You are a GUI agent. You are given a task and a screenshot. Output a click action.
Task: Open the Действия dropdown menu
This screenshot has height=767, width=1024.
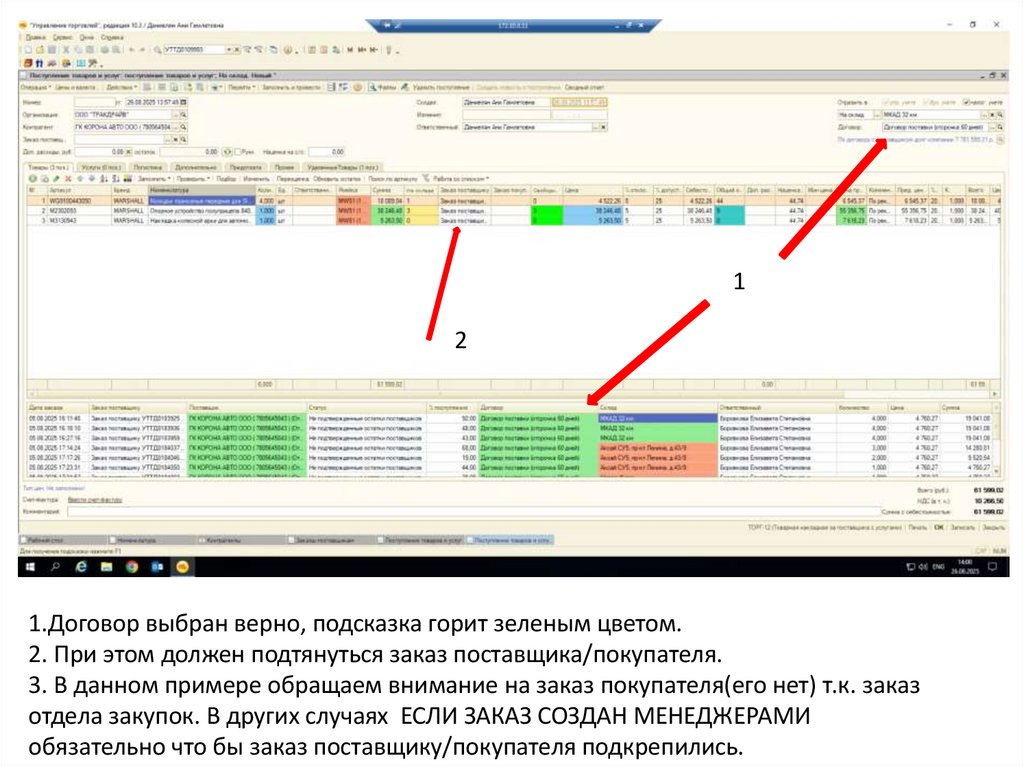(121, 88)
